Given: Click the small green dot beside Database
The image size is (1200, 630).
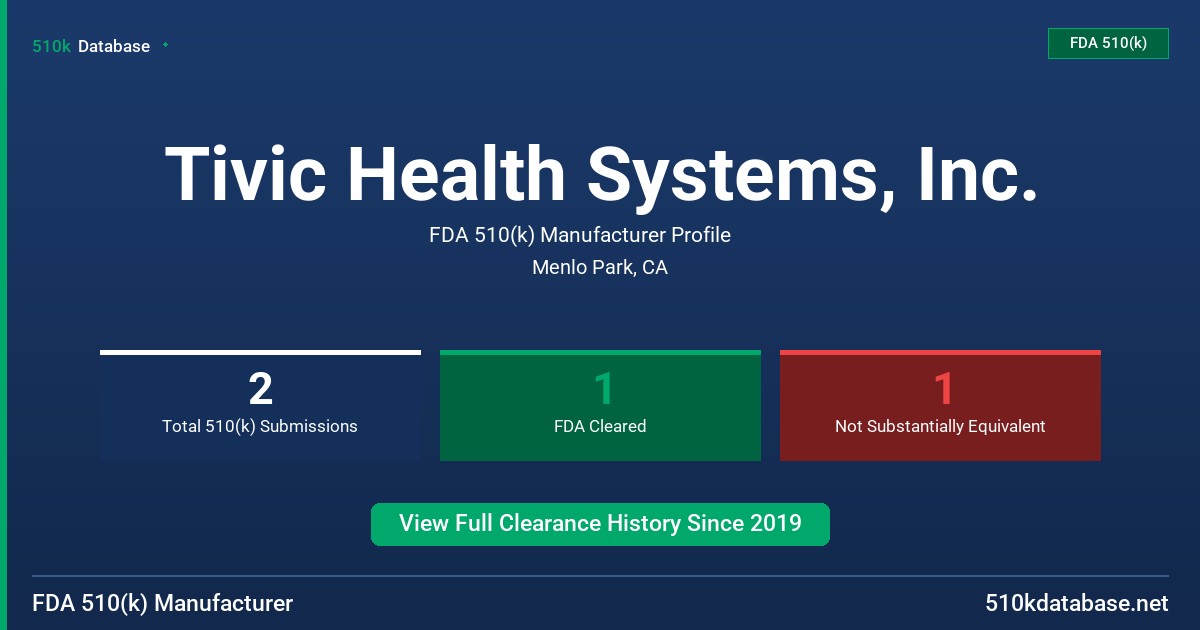Looking at the screenshot, I should (x=165, y=45).
